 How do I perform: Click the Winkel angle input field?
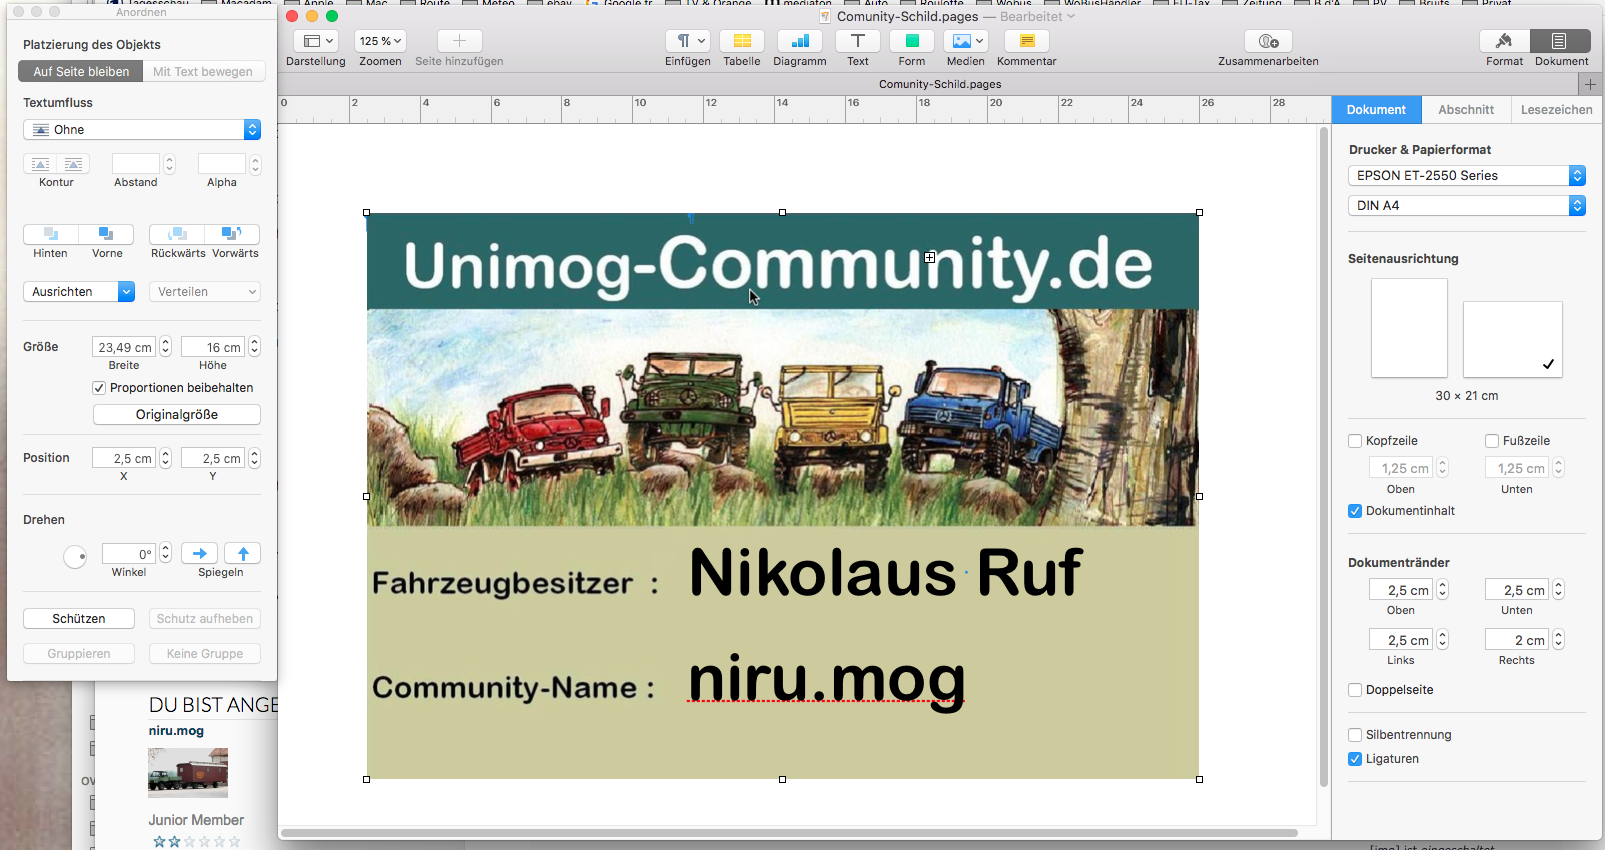point(129,554)
